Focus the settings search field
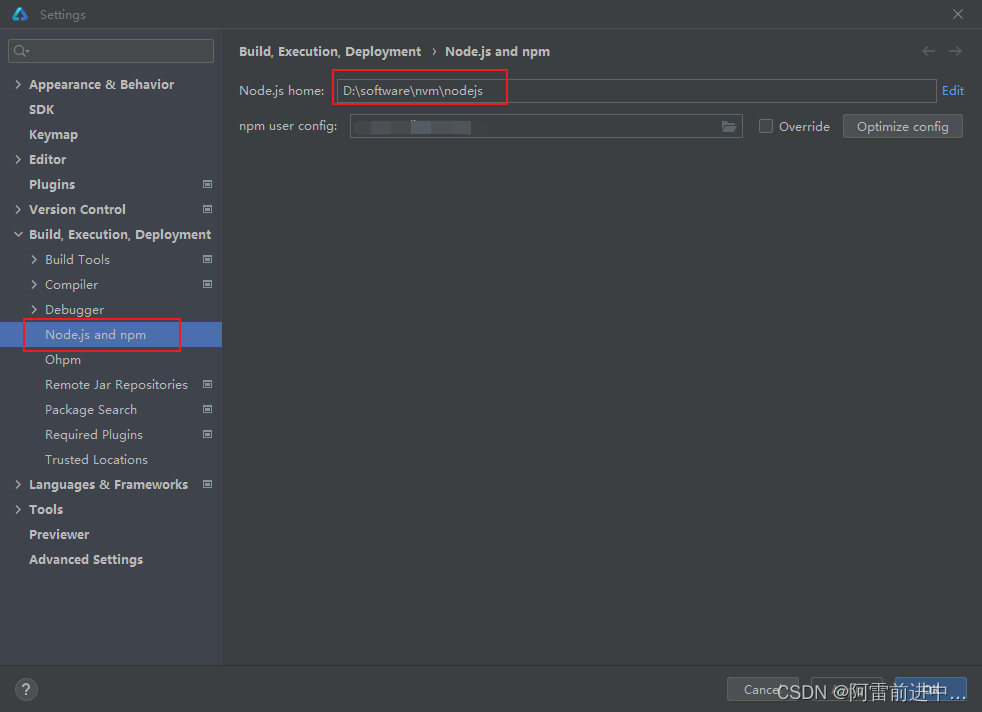The width and height of the screenshot is (982, 712). coord(111,51)
